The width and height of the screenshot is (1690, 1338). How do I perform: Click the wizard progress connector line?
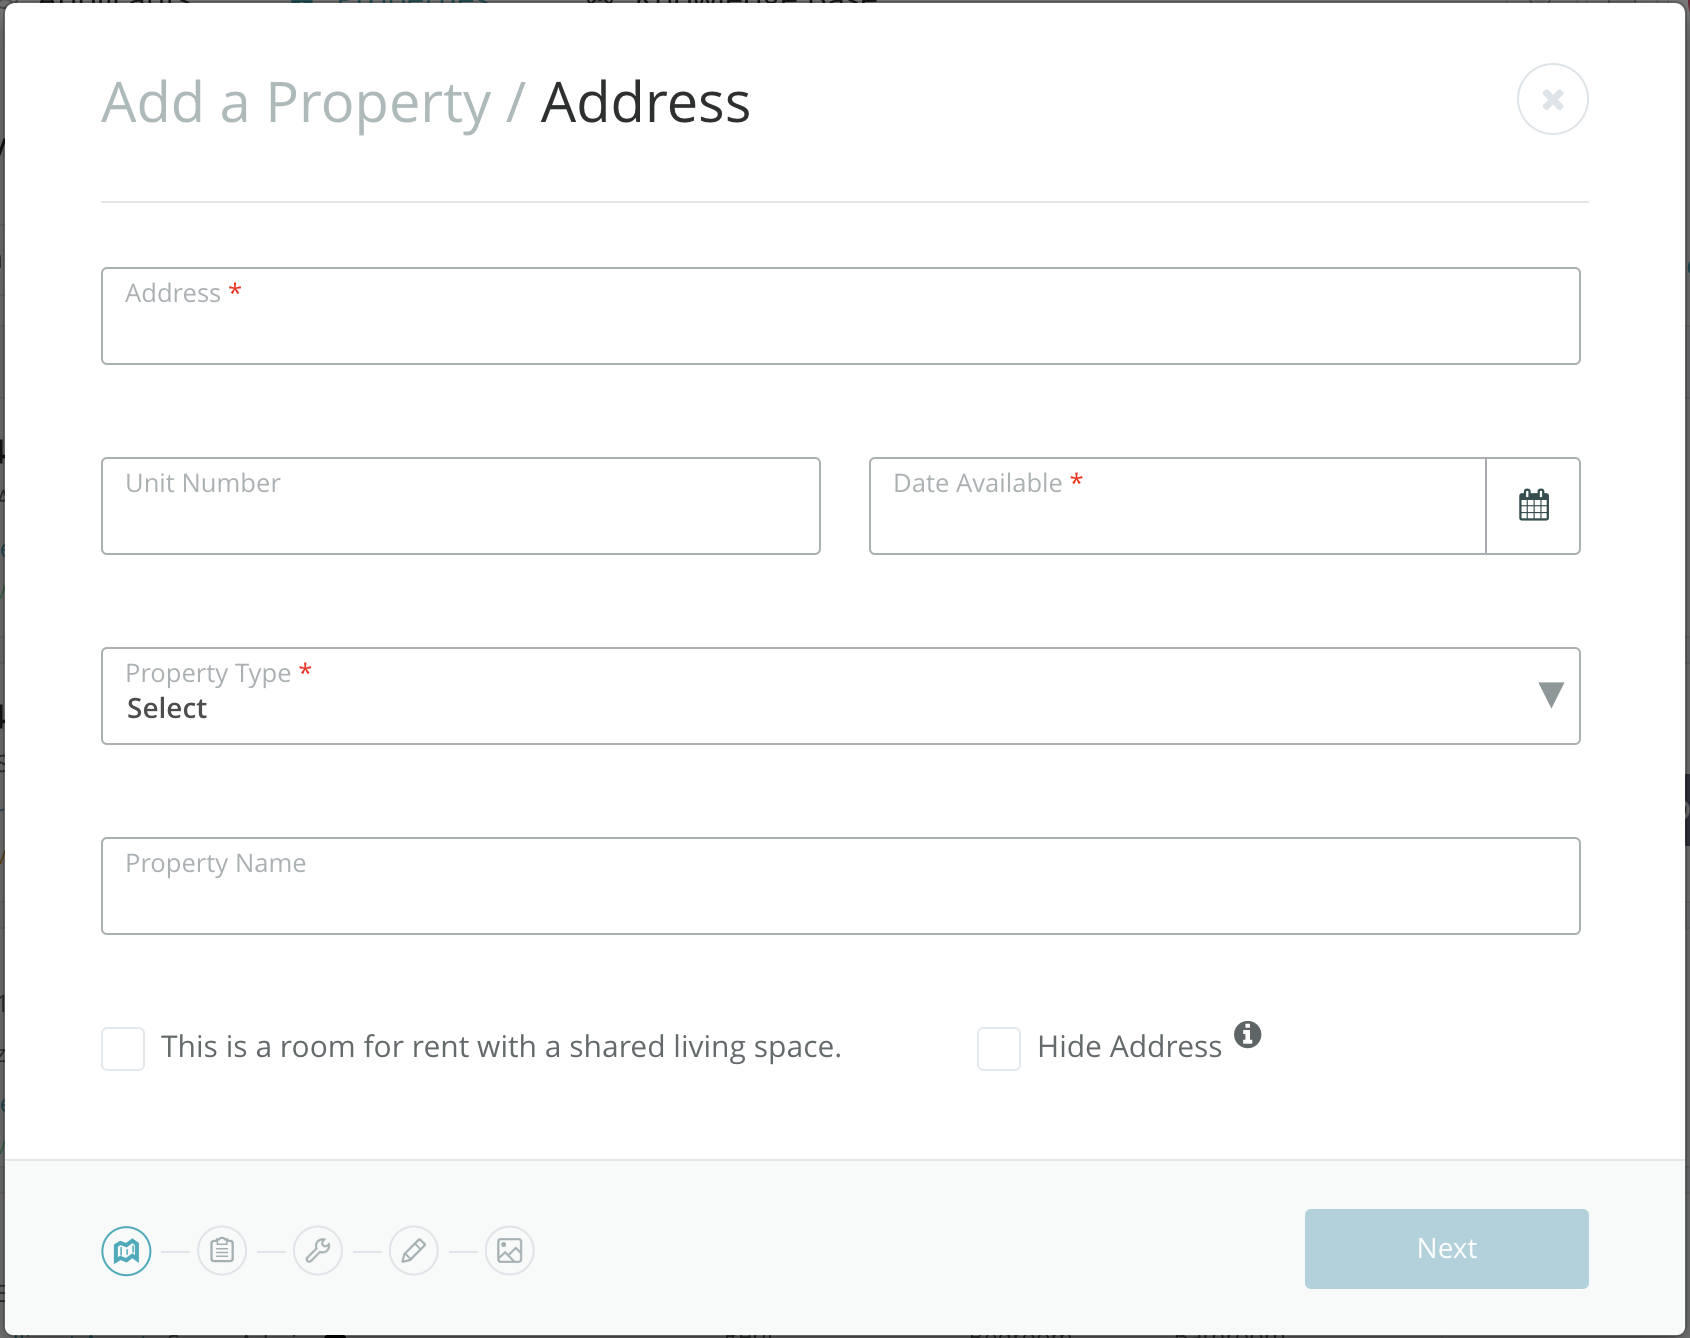point(174,1250)
